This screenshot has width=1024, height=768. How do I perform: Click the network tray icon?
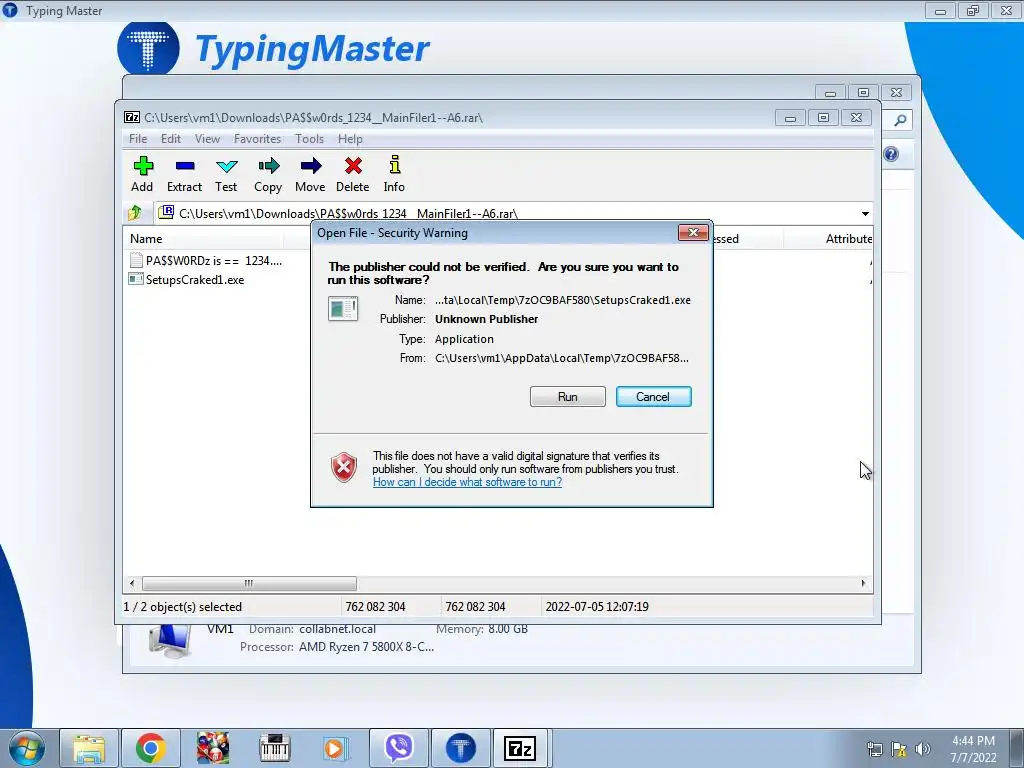point(874,749)
